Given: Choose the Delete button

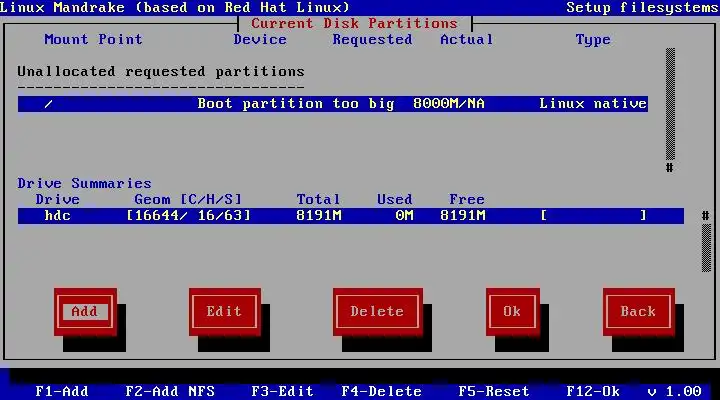Looking at the screenshot, I should coord(377,312).
